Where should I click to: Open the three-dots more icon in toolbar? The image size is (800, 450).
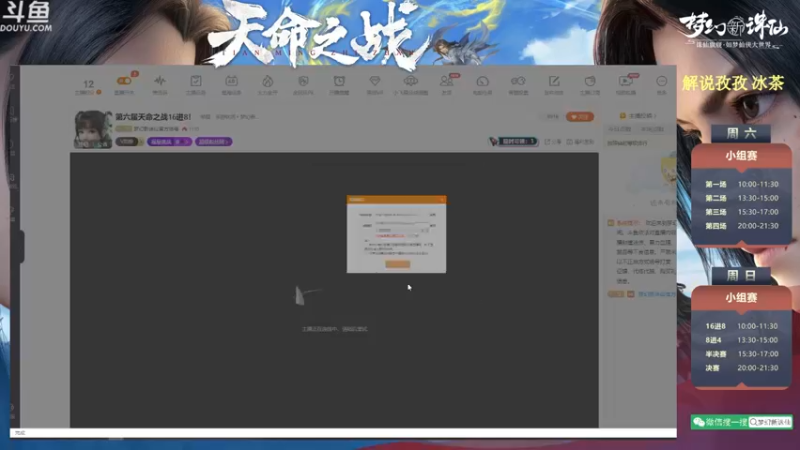(661, 81)
